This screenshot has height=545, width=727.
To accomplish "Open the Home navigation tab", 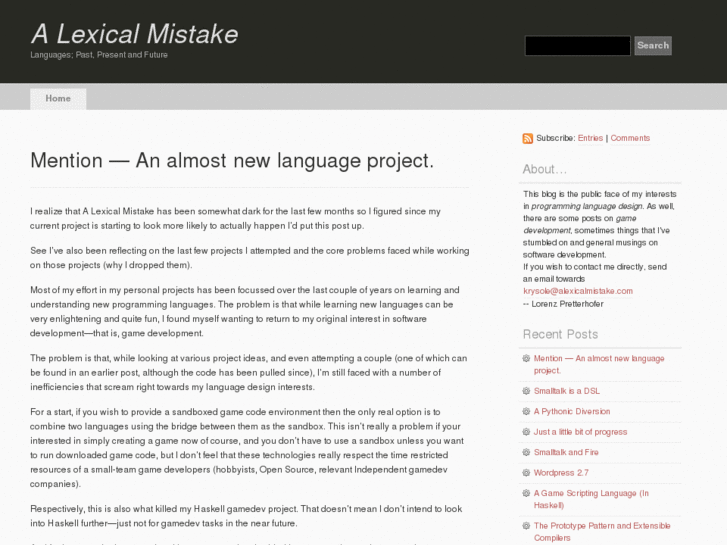I will point(58,99).
